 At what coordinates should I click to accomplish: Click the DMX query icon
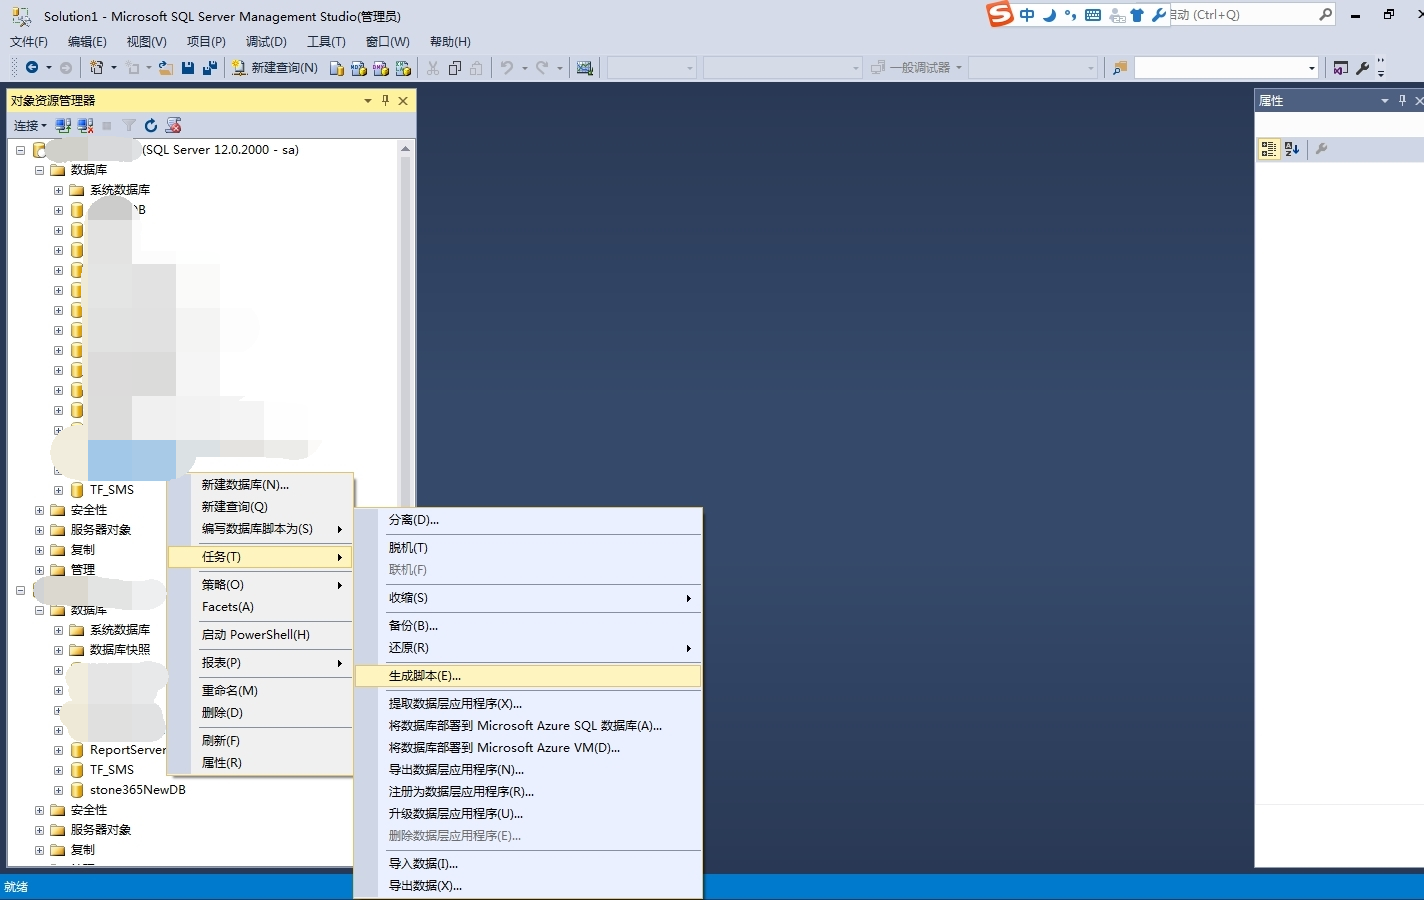381,68
